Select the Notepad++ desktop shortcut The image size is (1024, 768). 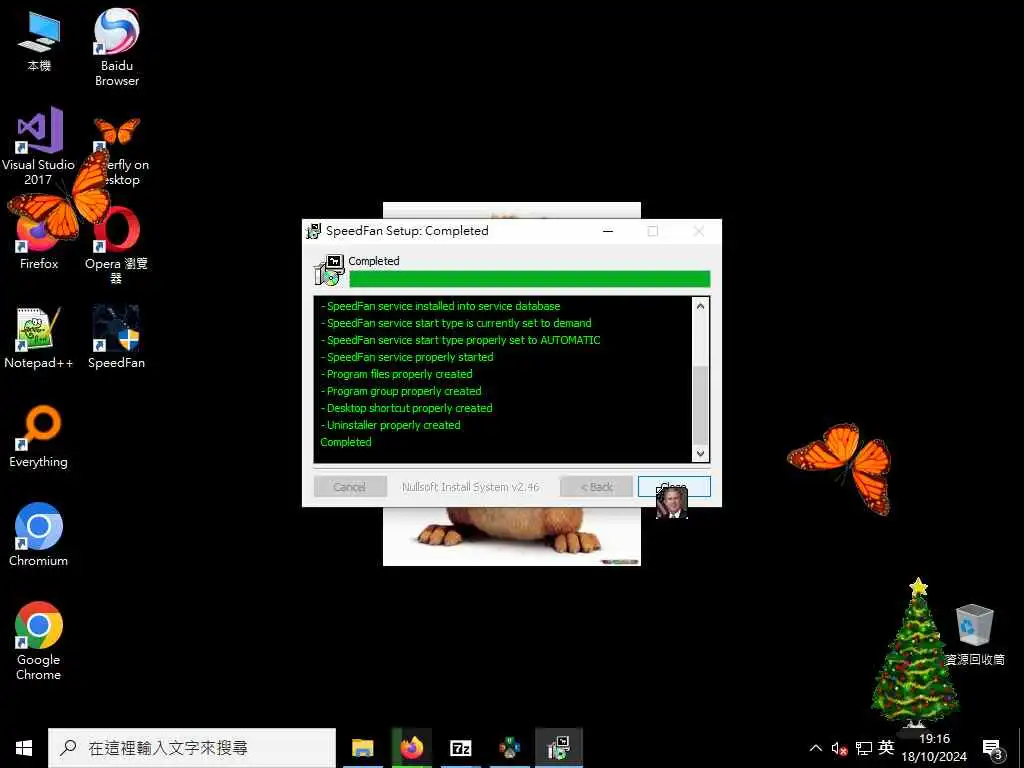click(39, 338)
